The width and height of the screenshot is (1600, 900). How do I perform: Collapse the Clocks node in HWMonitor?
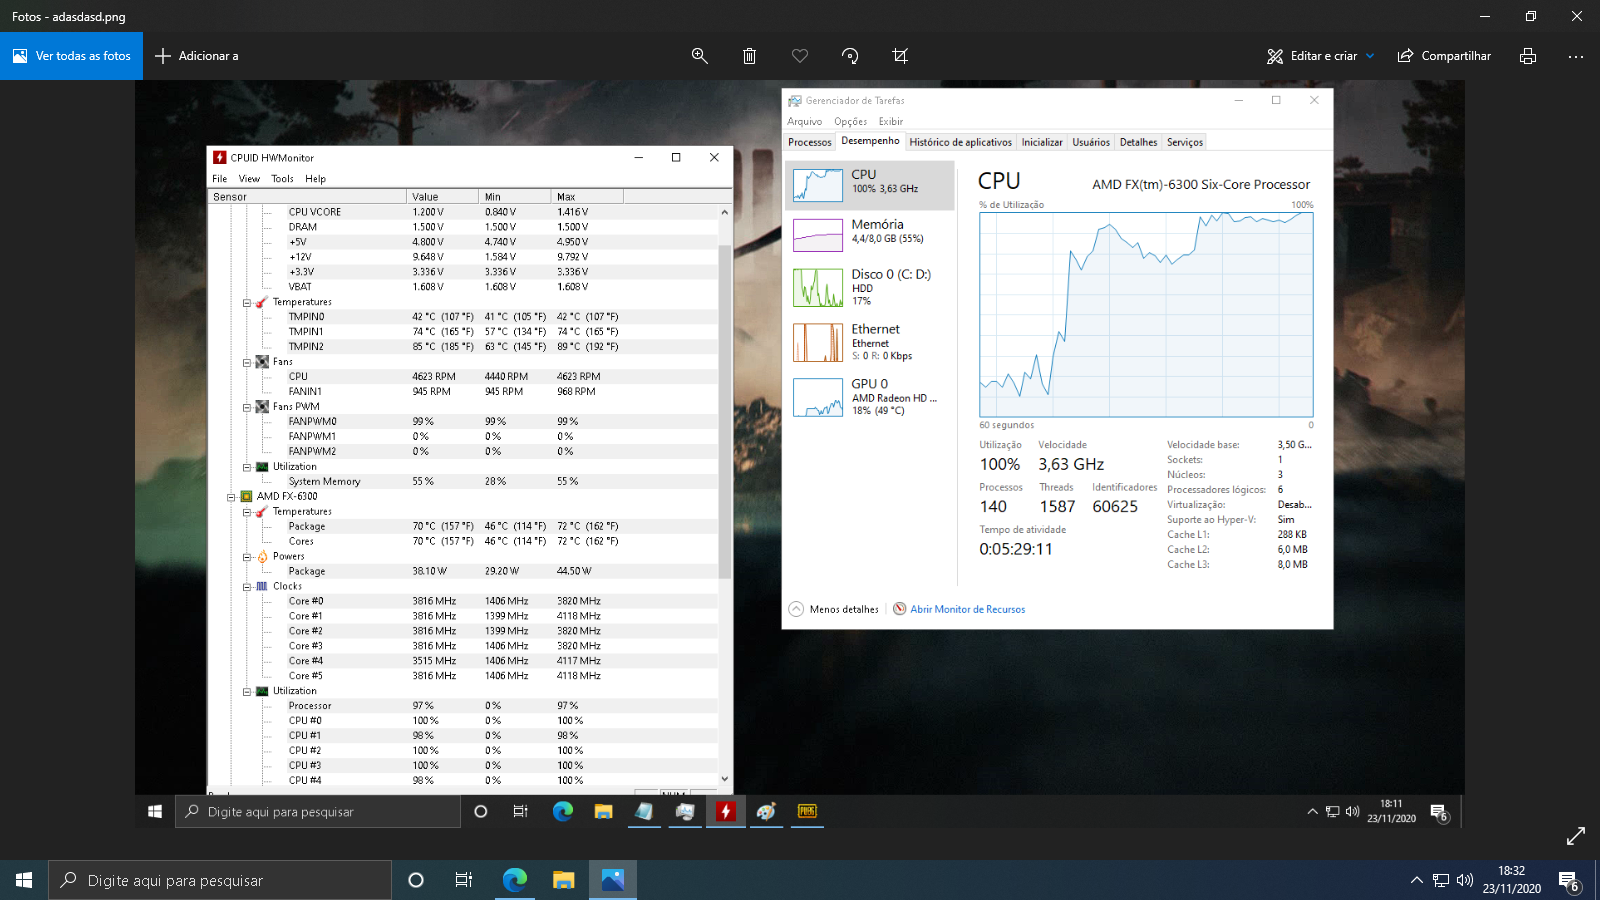246,586
